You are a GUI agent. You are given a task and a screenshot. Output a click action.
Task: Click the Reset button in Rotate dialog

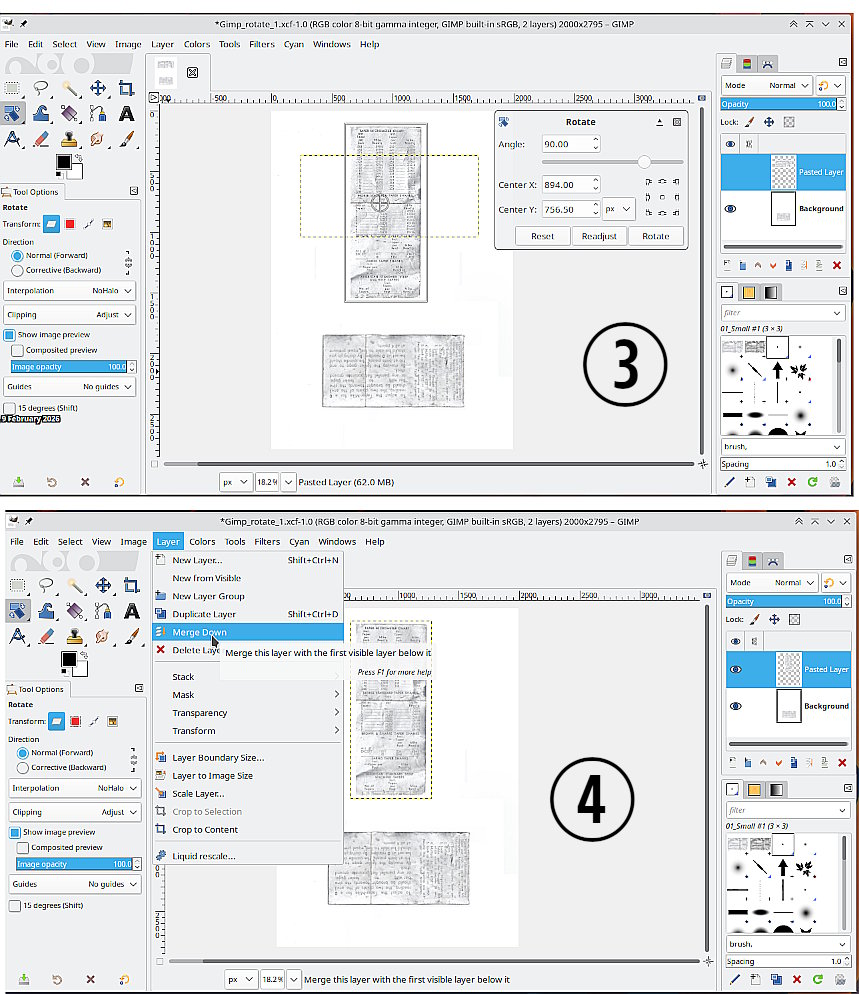pyautogui.click(x=543, y=236)
